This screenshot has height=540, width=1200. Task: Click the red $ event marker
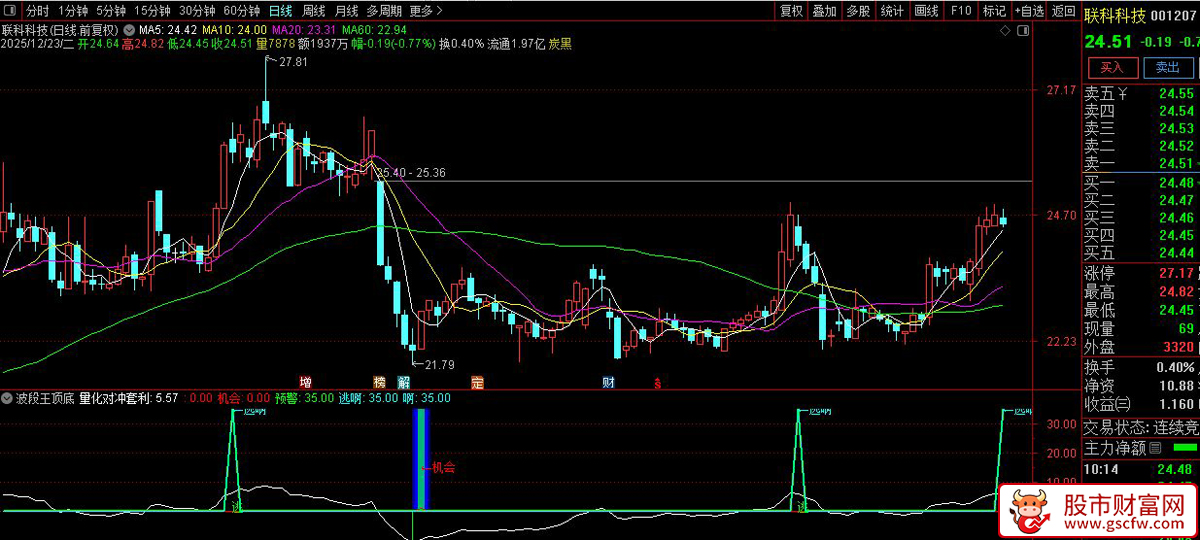coord(656,383)
